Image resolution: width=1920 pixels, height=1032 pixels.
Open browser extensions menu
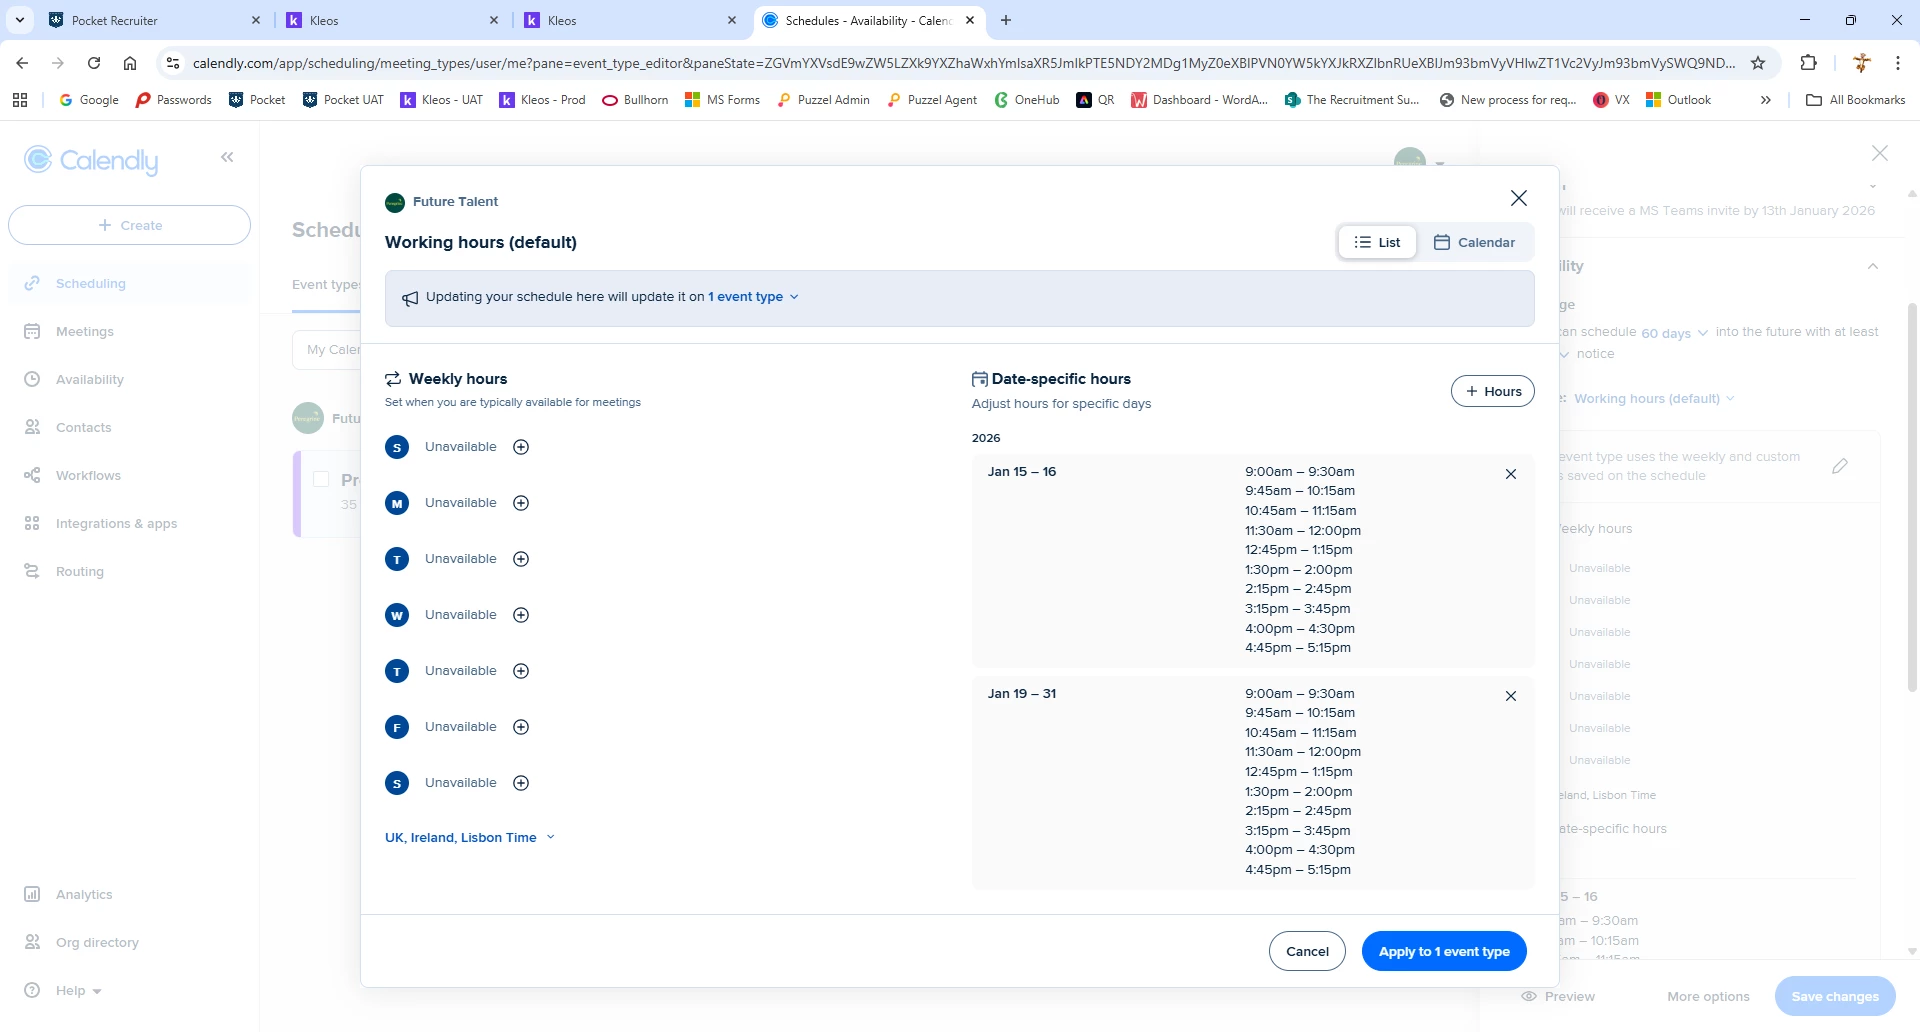coord(1808,63)
